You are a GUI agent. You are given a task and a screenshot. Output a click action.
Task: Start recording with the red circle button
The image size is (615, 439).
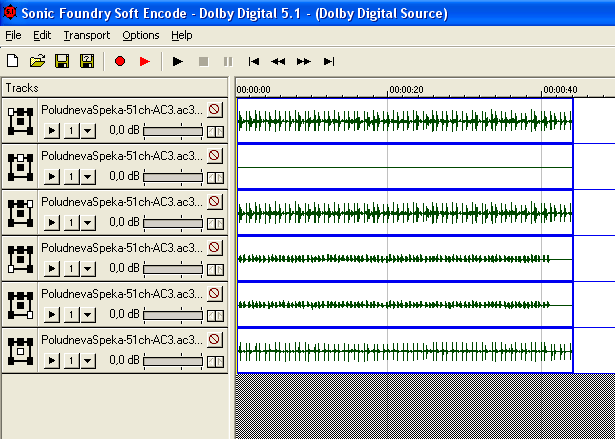pos(120,61)
